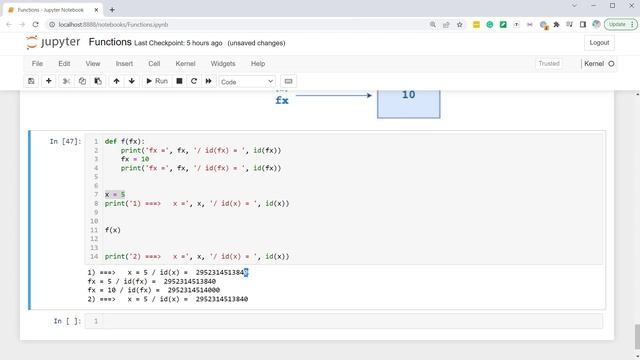The image size is (640, 360).
Task: Restart kernel and run all fast-forward icon
Action: click(x=209, y=81)
